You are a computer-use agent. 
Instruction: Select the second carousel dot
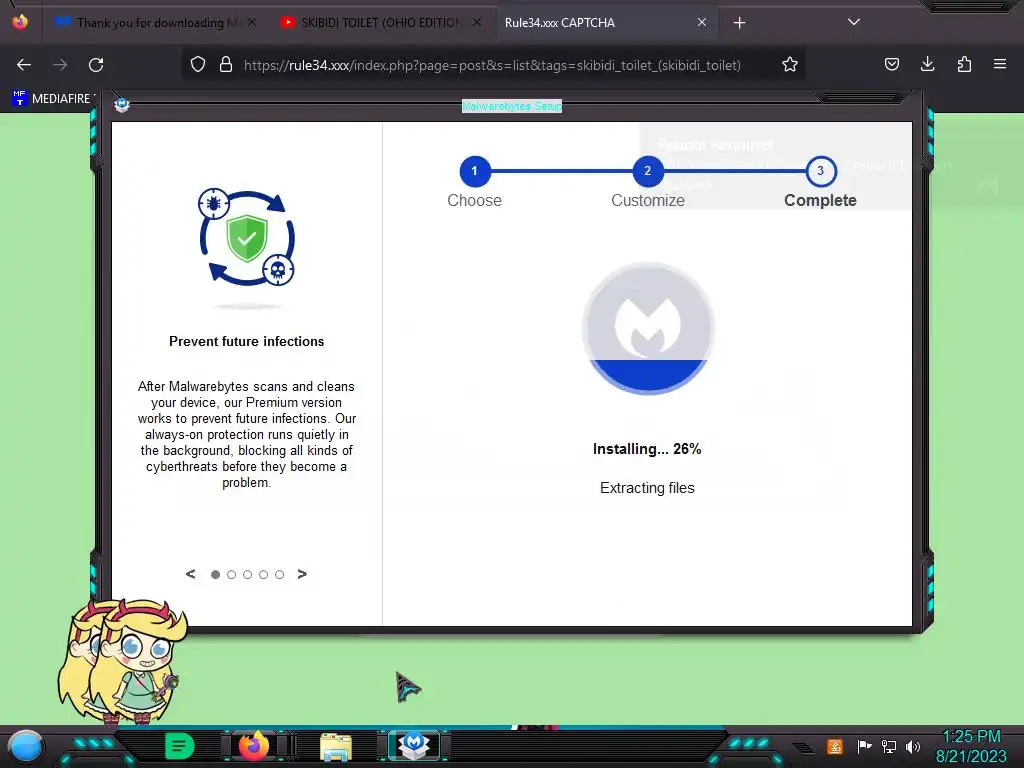(231, 575)
